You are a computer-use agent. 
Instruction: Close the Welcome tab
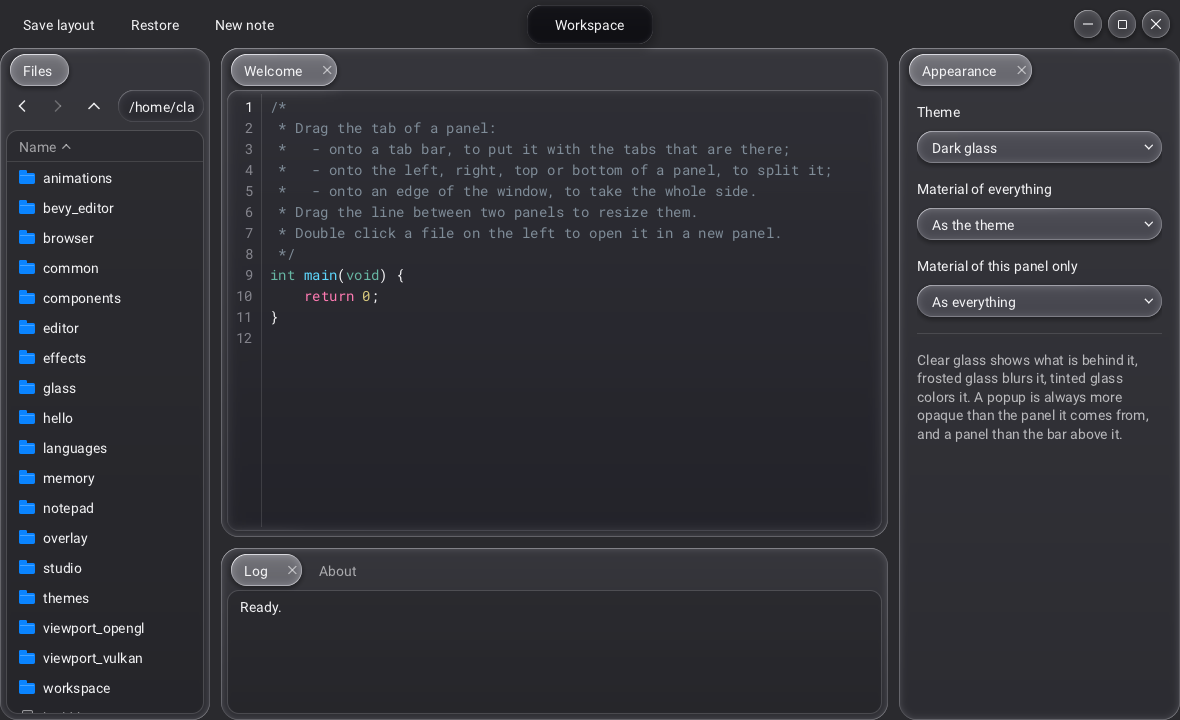[x=327, y=70]
